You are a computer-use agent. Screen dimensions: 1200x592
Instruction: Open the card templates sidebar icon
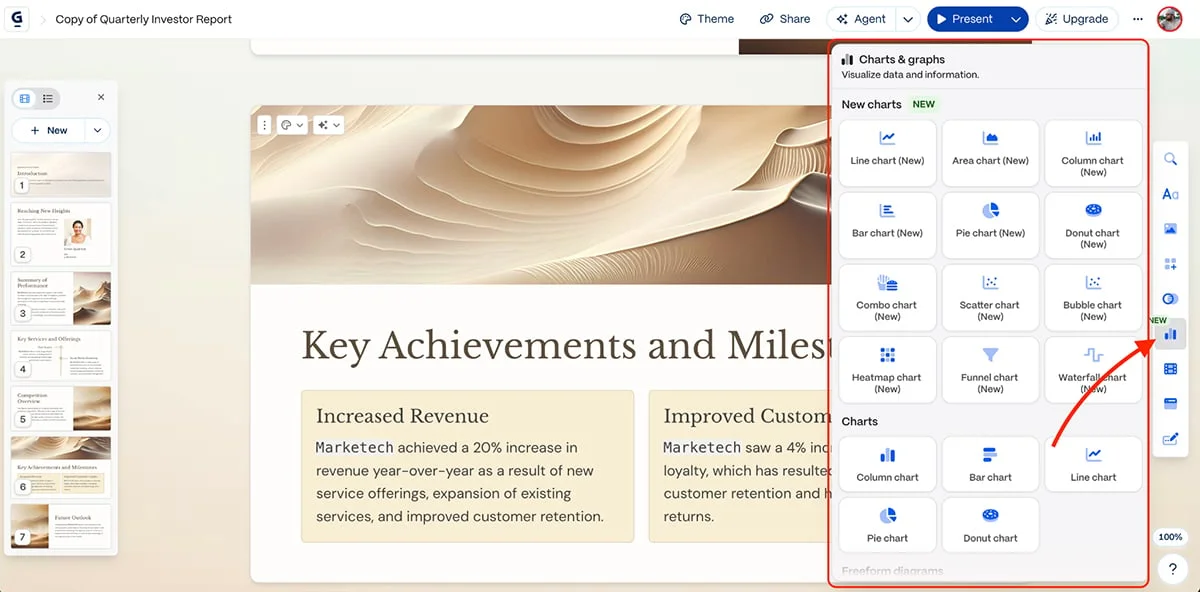coord(1170,264)
